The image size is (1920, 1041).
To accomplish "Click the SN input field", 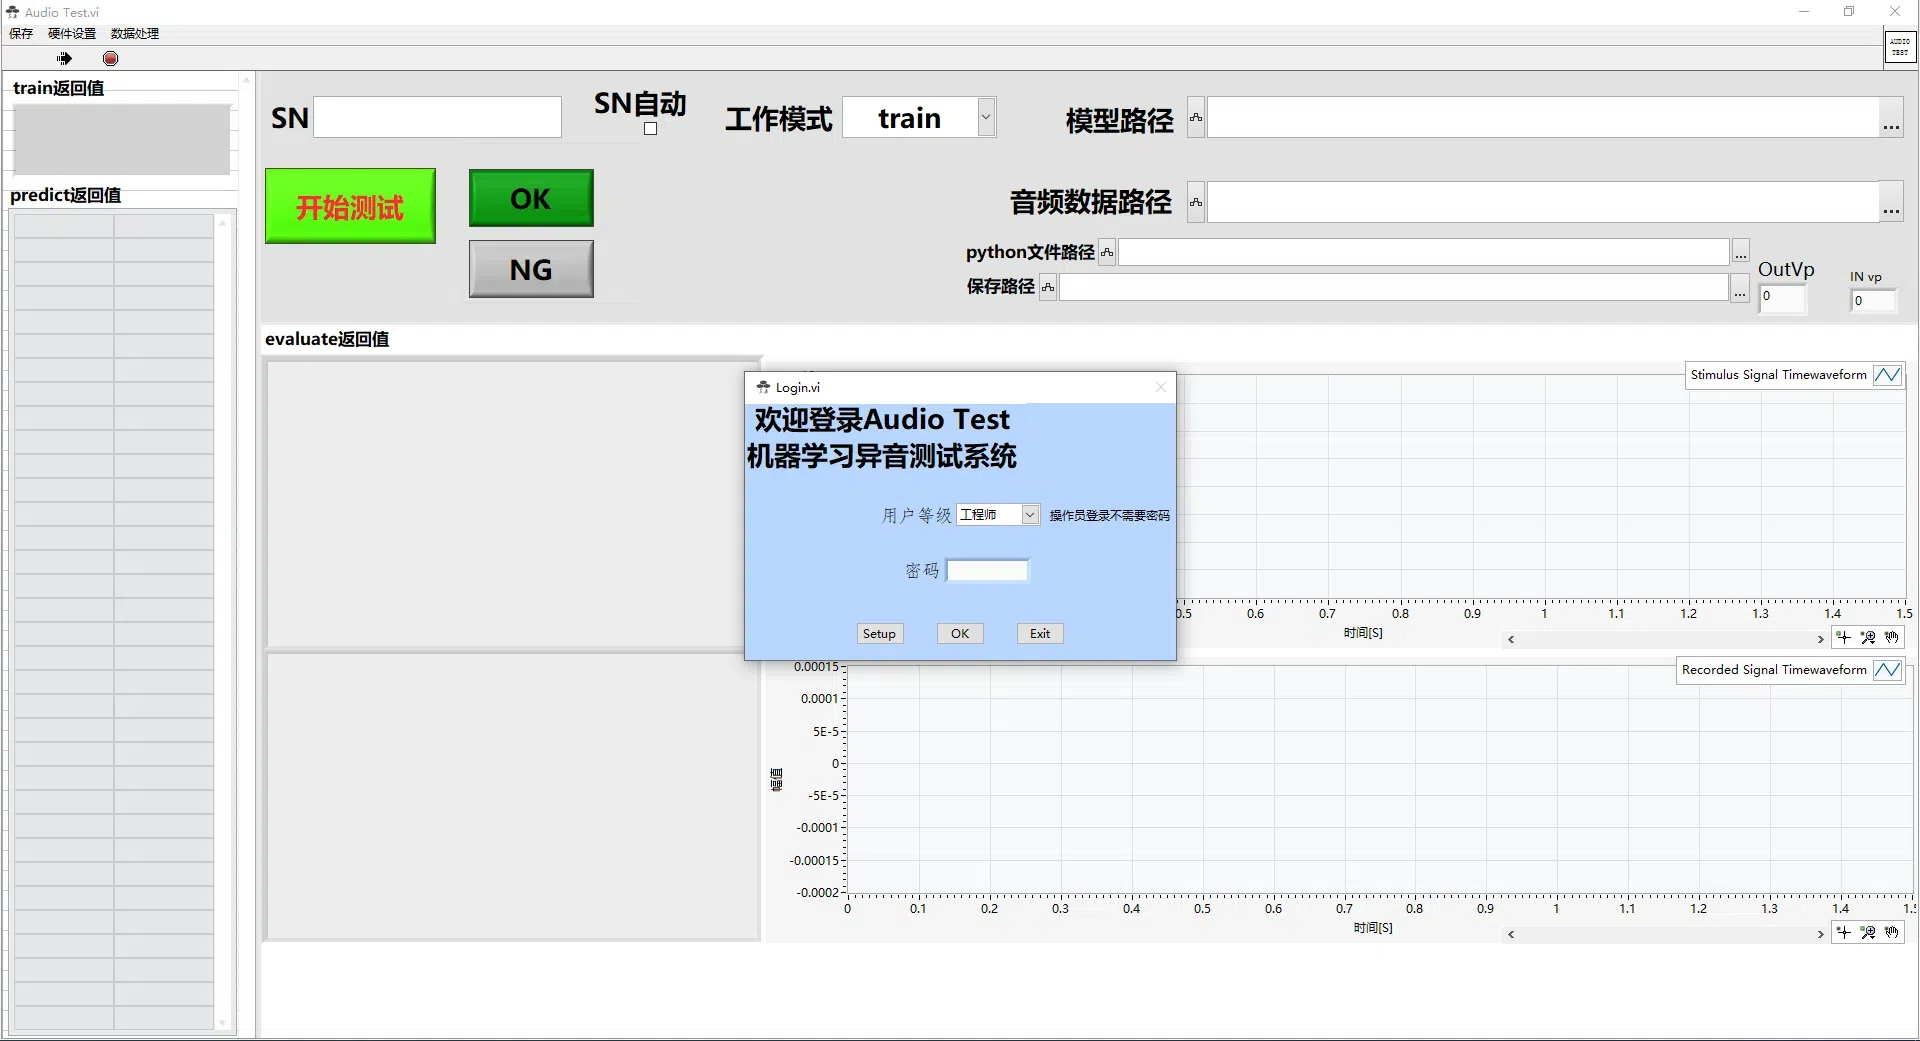I will pyautogui.click(x=437, y=117).
